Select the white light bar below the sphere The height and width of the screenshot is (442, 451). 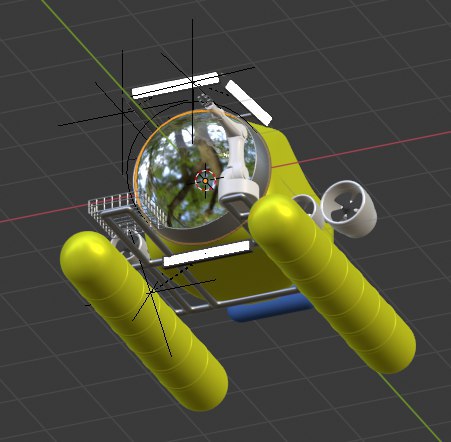[x=206, y=253]
